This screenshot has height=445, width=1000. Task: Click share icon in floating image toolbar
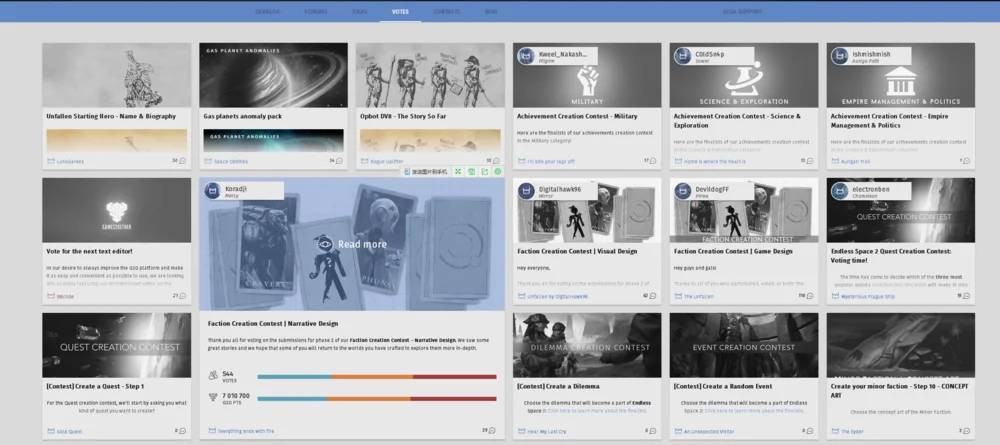[485, 171]
